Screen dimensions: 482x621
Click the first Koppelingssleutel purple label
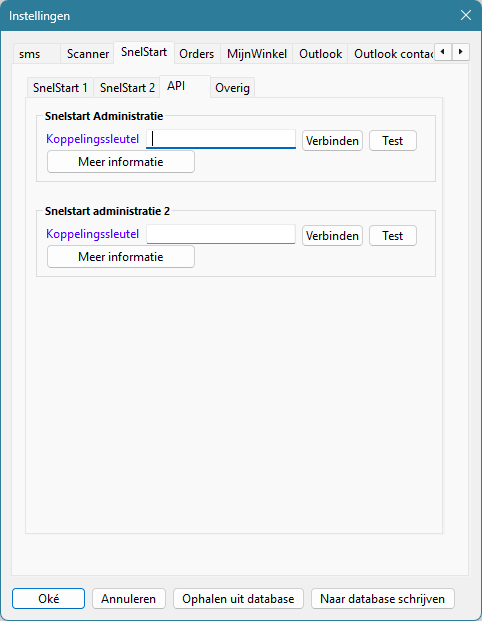click(92, 139)
